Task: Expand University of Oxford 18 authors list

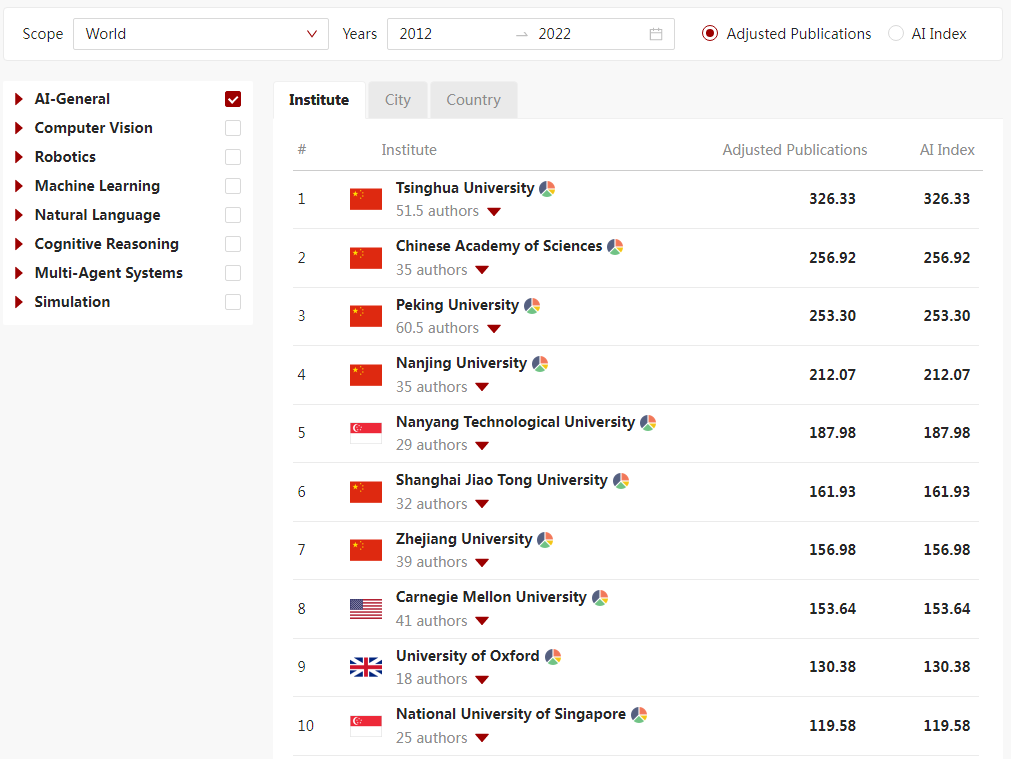Action: coord(482,680)
